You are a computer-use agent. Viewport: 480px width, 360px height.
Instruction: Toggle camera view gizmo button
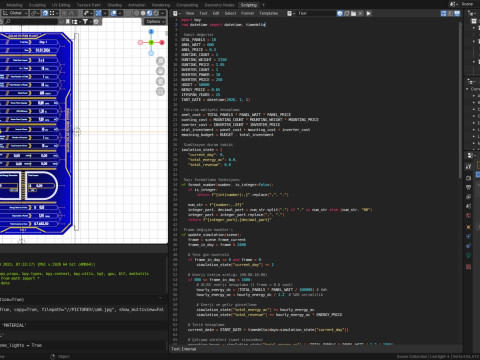coord(161,81)
